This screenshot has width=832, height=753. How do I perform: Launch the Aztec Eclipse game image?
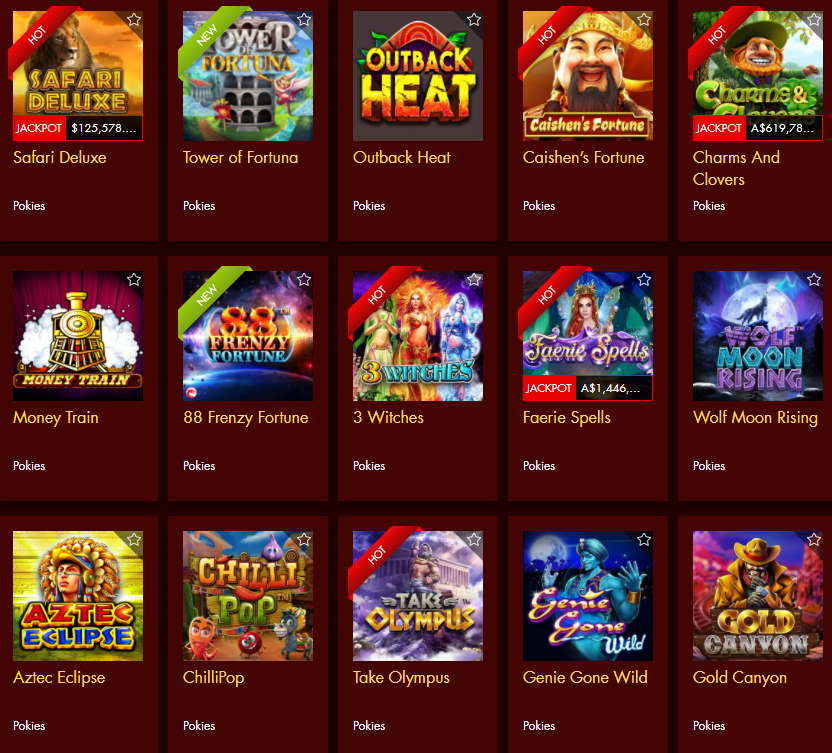78,596
